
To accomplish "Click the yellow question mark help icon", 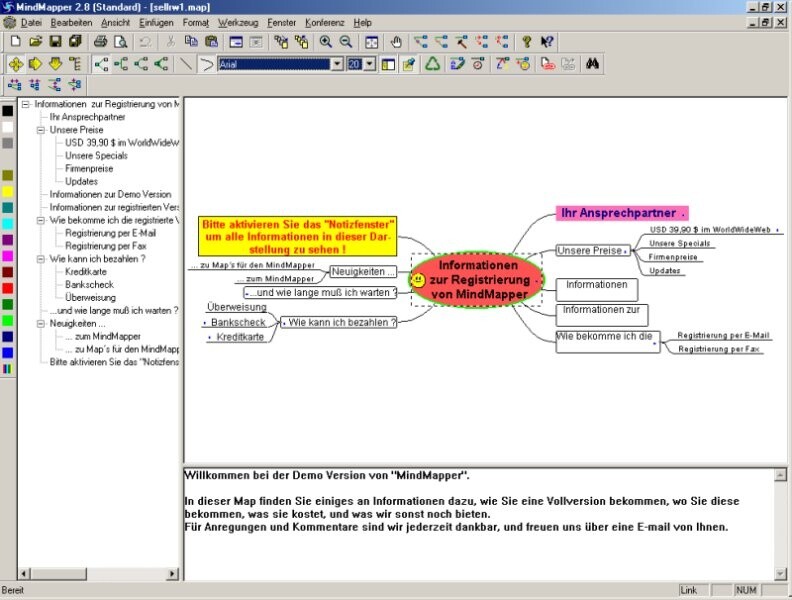I will [x=526, y=42].
